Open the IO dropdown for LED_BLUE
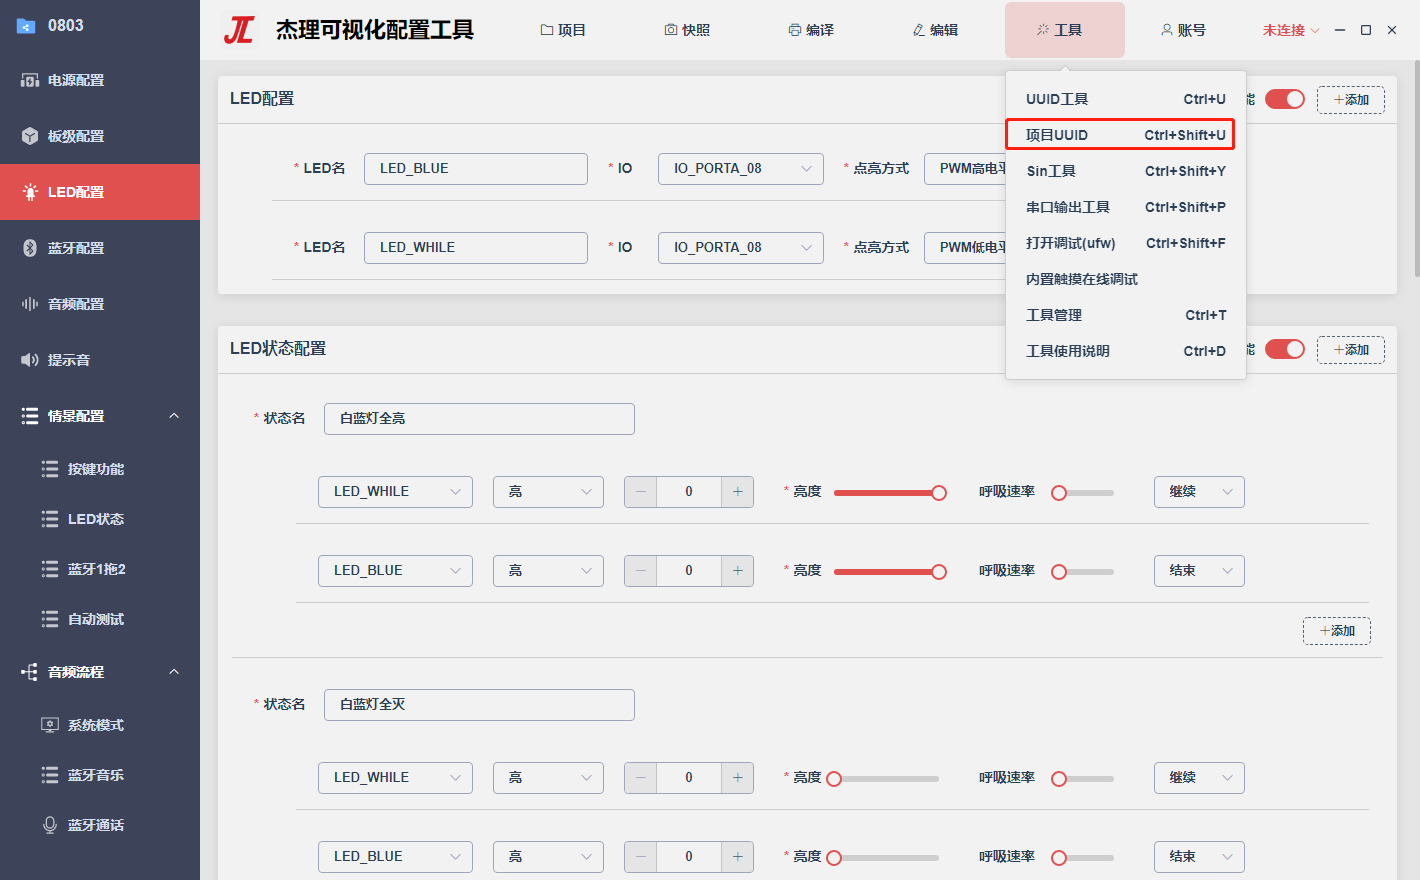 [x=741, y=169]
